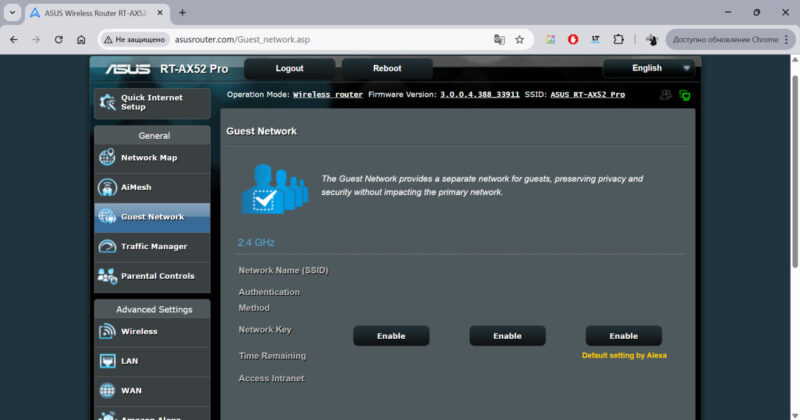Click the AiMesh icon in sidebar

(107, 187)
